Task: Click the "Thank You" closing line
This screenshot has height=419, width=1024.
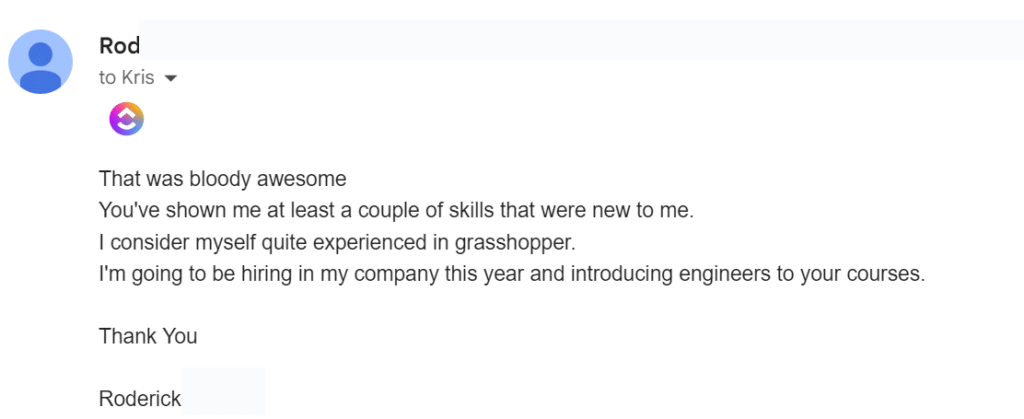Action: [148, 336]
